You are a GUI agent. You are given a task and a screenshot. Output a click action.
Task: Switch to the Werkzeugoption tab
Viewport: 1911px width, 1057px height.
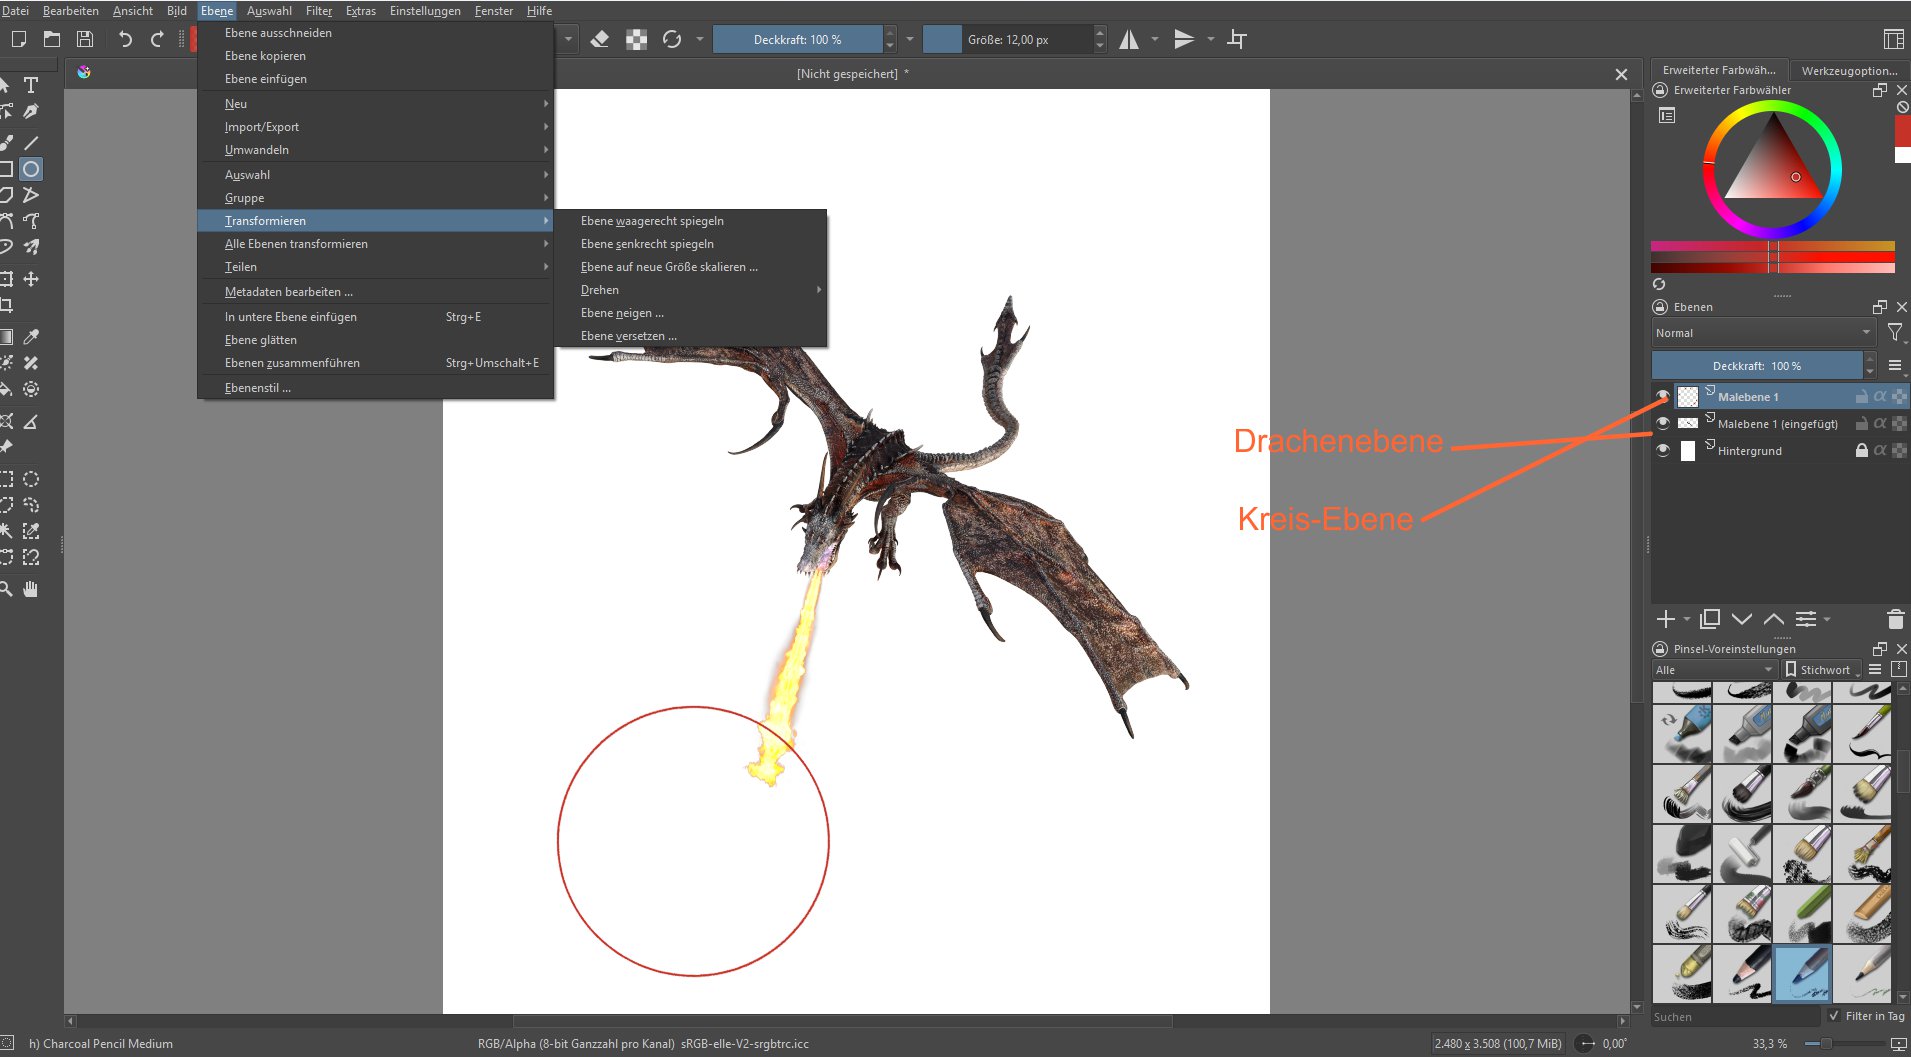1848,70
